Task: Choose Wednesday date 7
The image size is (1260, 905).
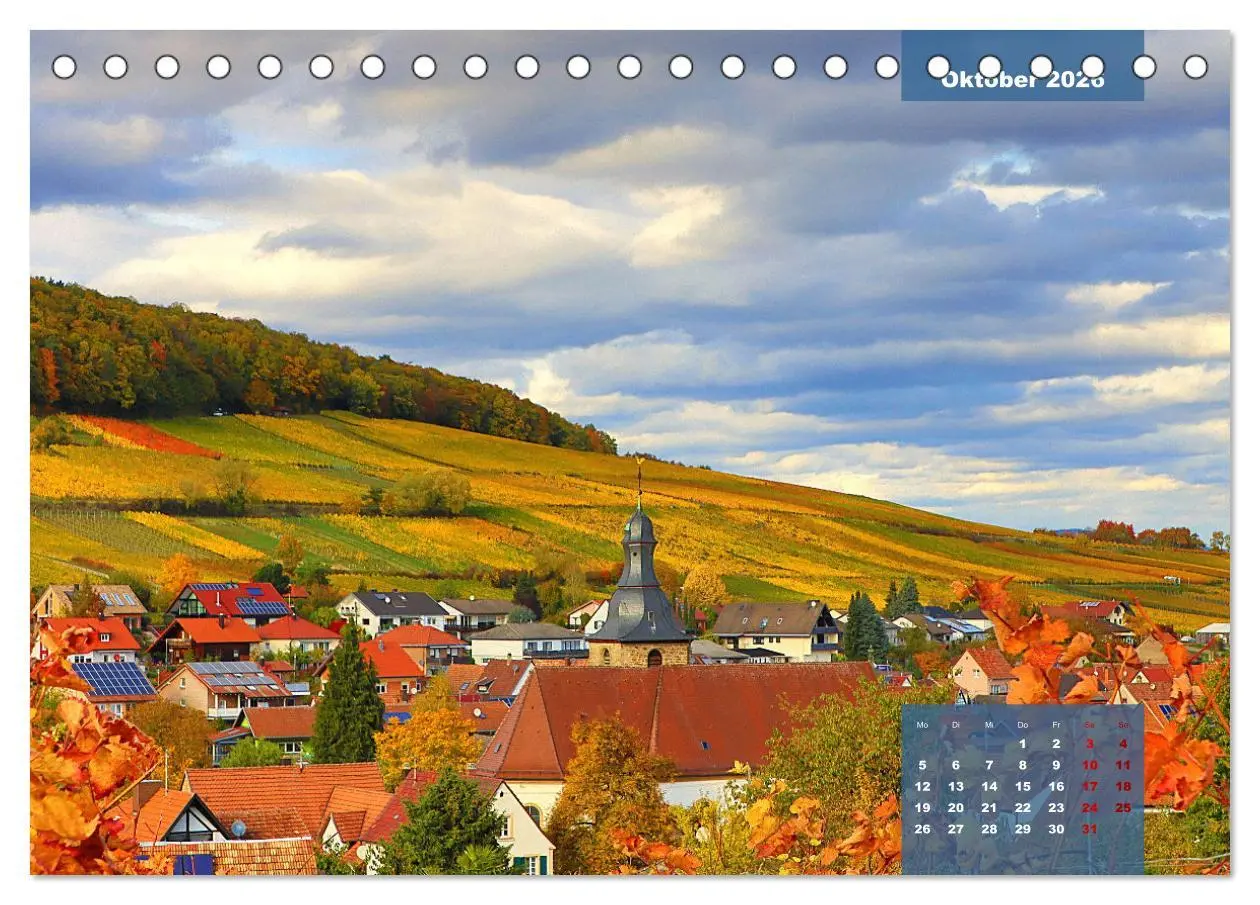Action: click(x=989, y=765)
